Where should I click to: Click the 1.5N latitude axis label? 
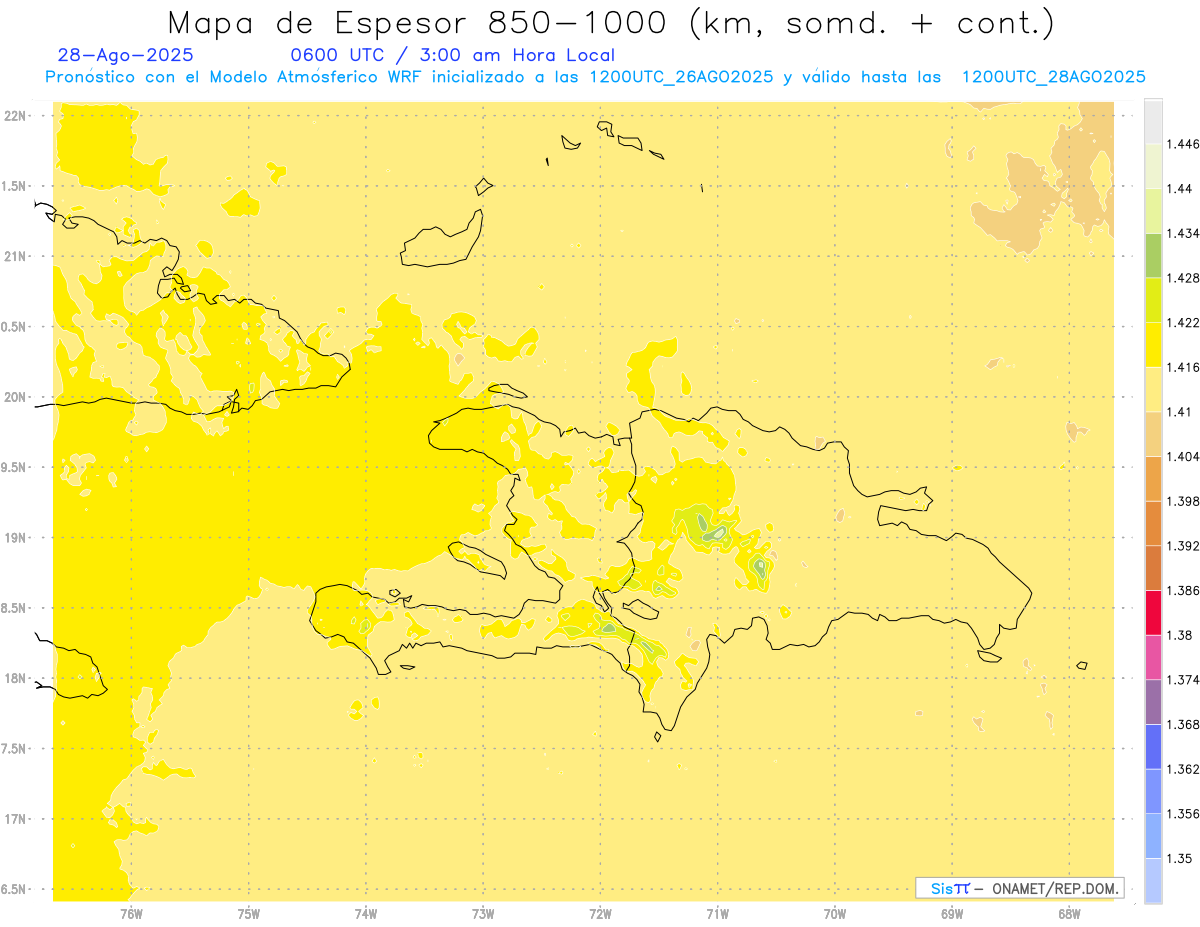pos(15,186)
